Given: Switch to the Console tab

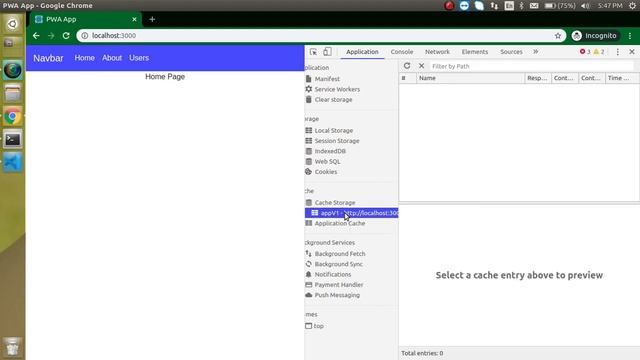Looking at the screenshot, I should coord(402,52).
